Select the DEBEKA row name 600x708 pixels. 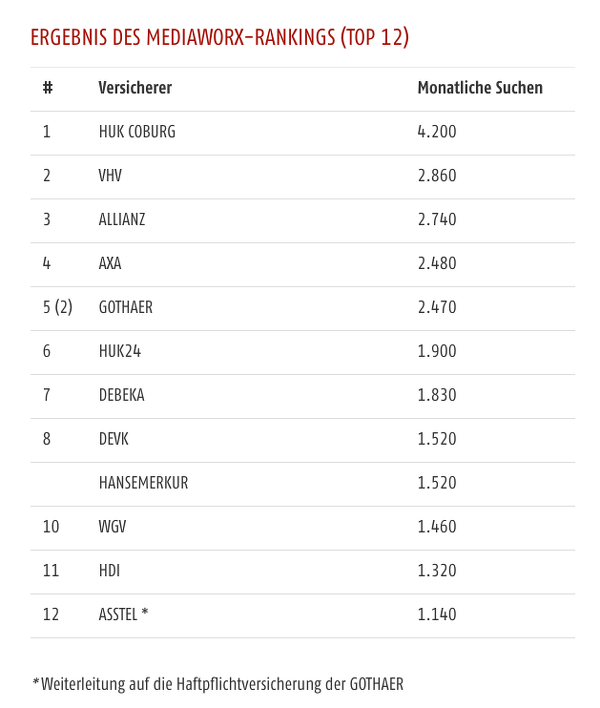point(121,395)
